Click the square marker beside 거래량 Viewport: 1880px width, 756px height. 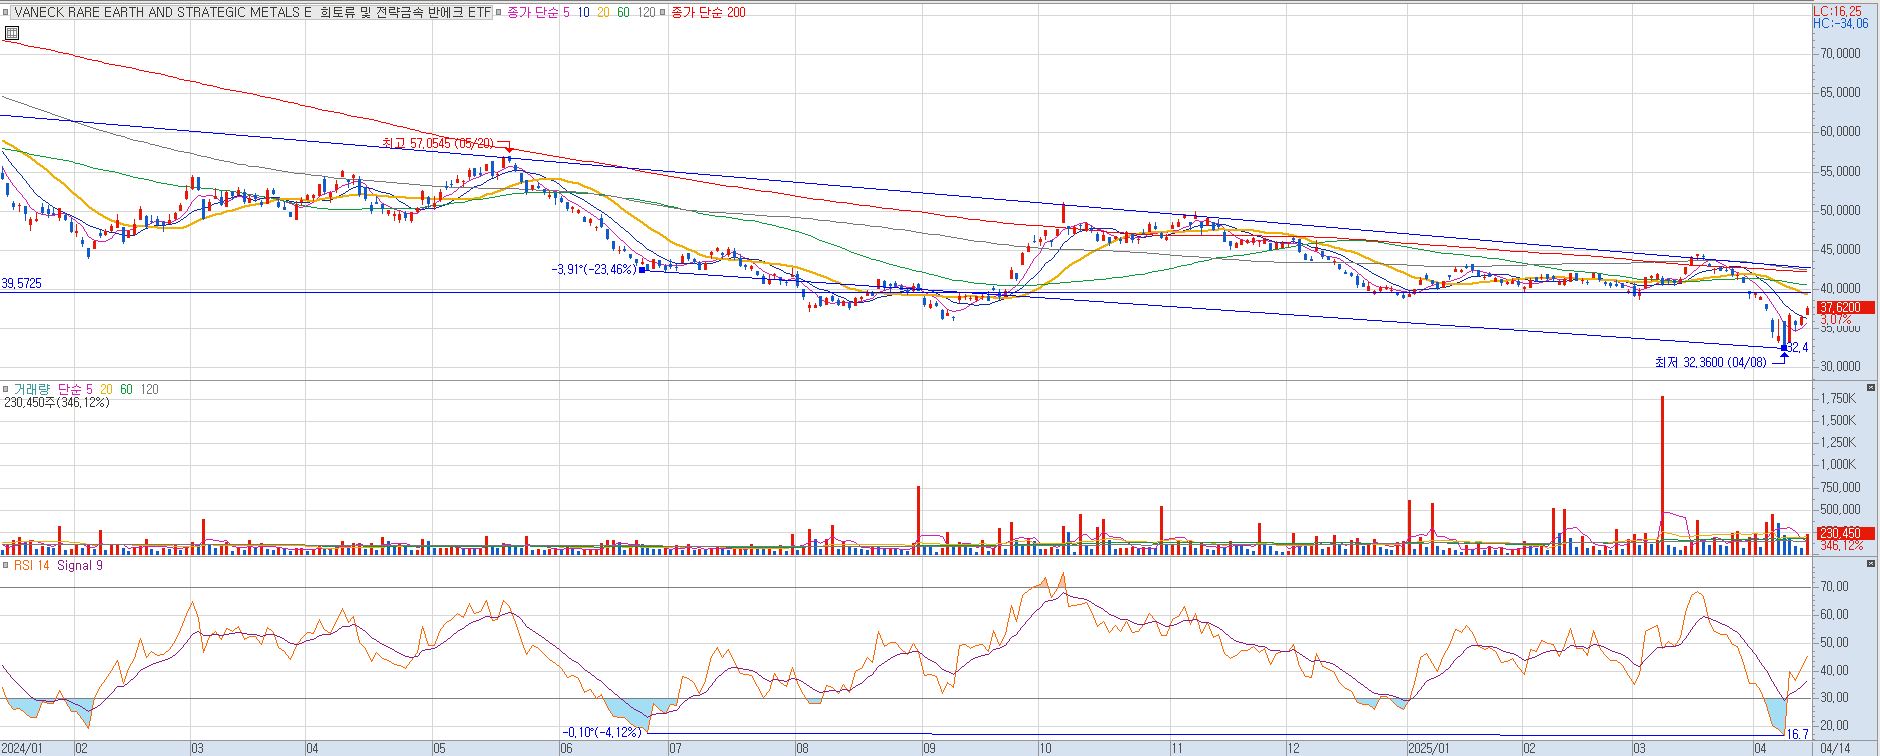point(6,389)
